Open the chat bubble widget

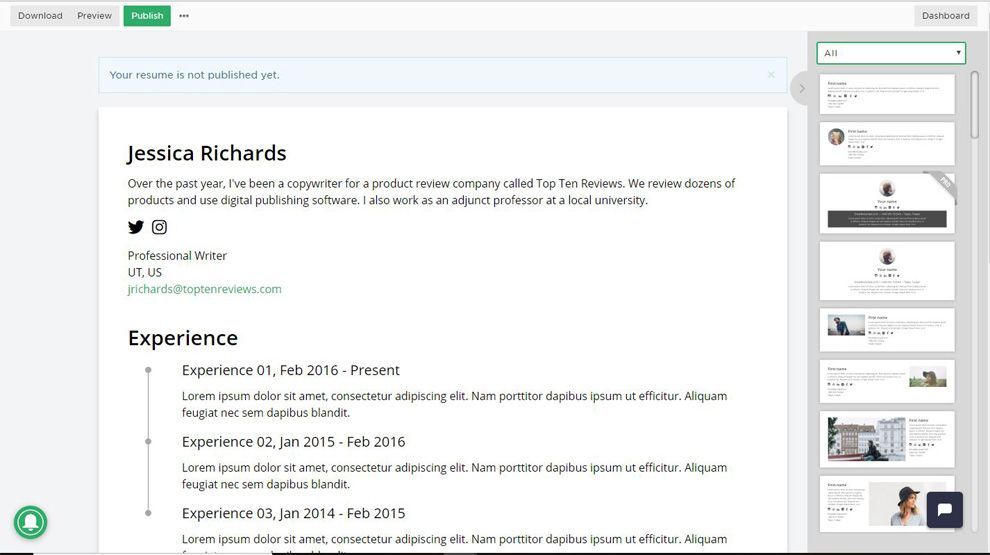(945, 510)
